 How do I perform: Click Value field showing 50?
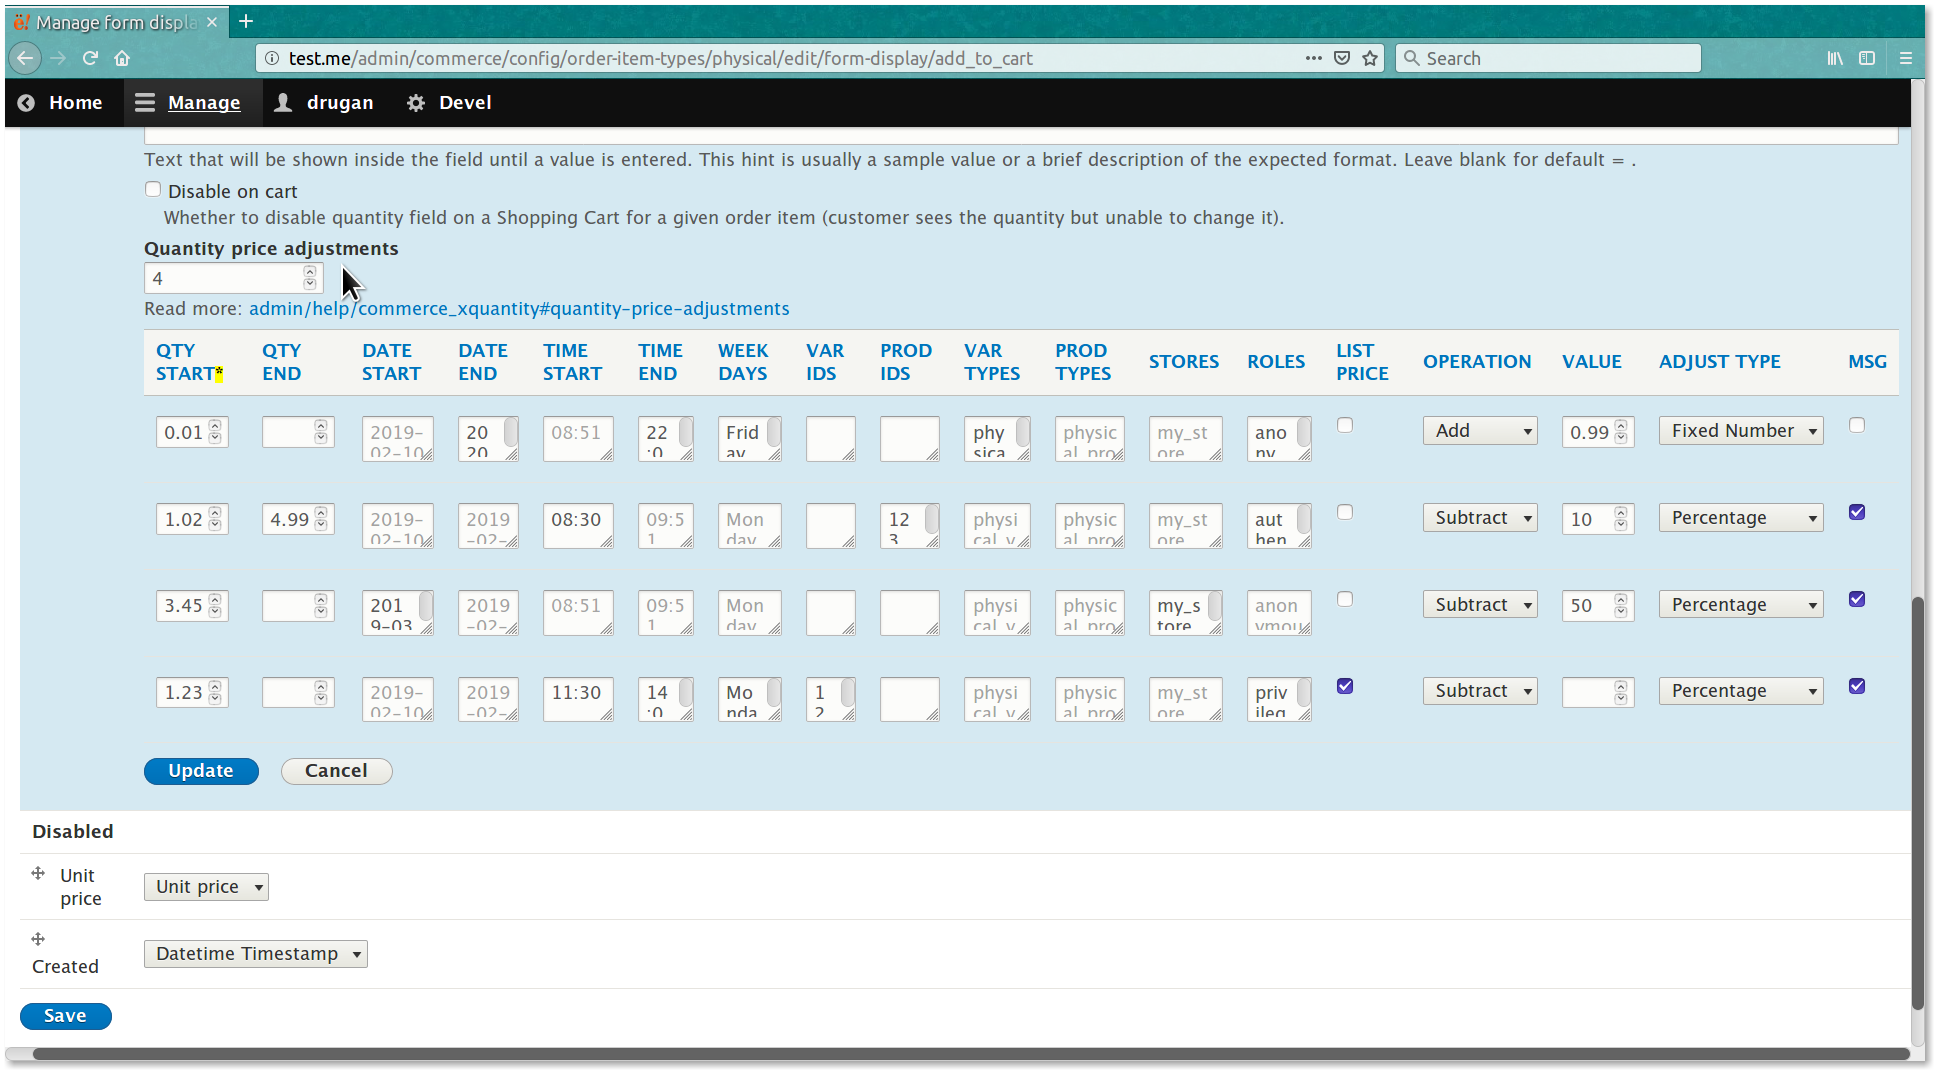[1598, 606]
